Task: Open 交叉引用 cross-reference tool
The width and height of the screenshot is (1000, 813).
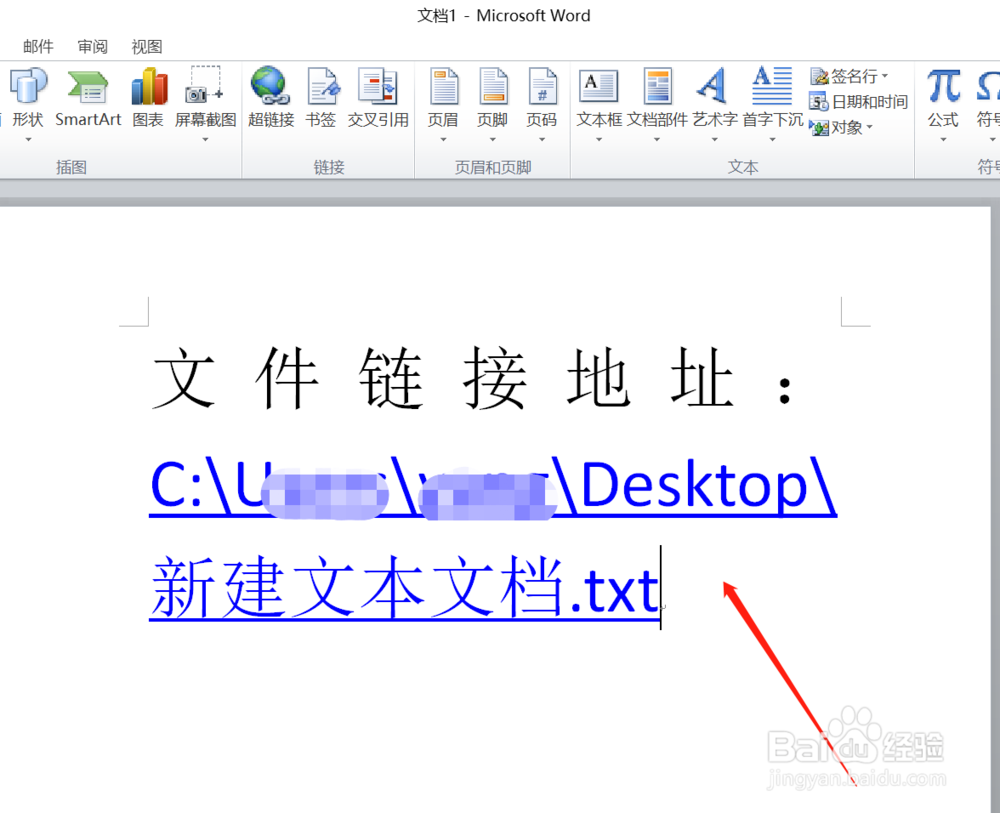Action: 378,86
